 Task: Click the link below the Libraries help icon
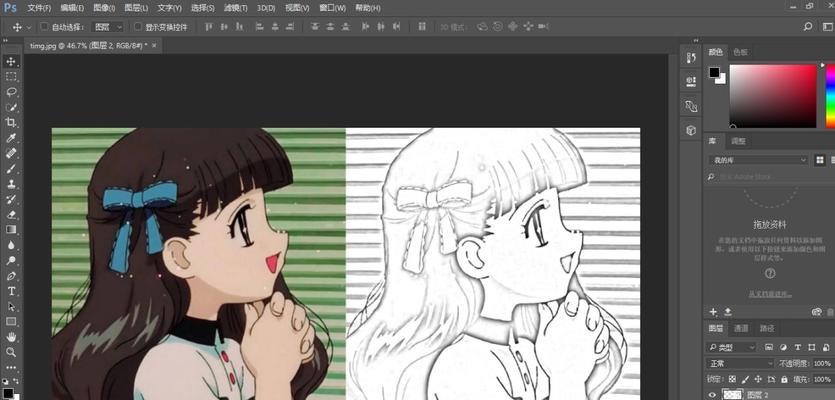[770, 294]
